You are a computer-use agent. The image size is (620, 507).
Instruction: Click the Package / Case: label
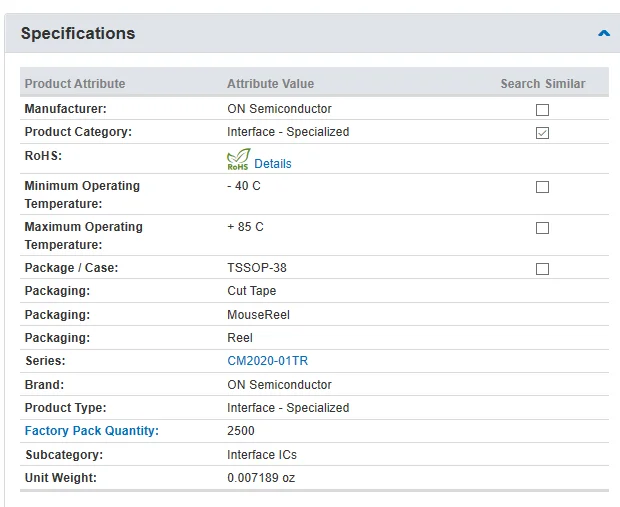coord(72,268)
